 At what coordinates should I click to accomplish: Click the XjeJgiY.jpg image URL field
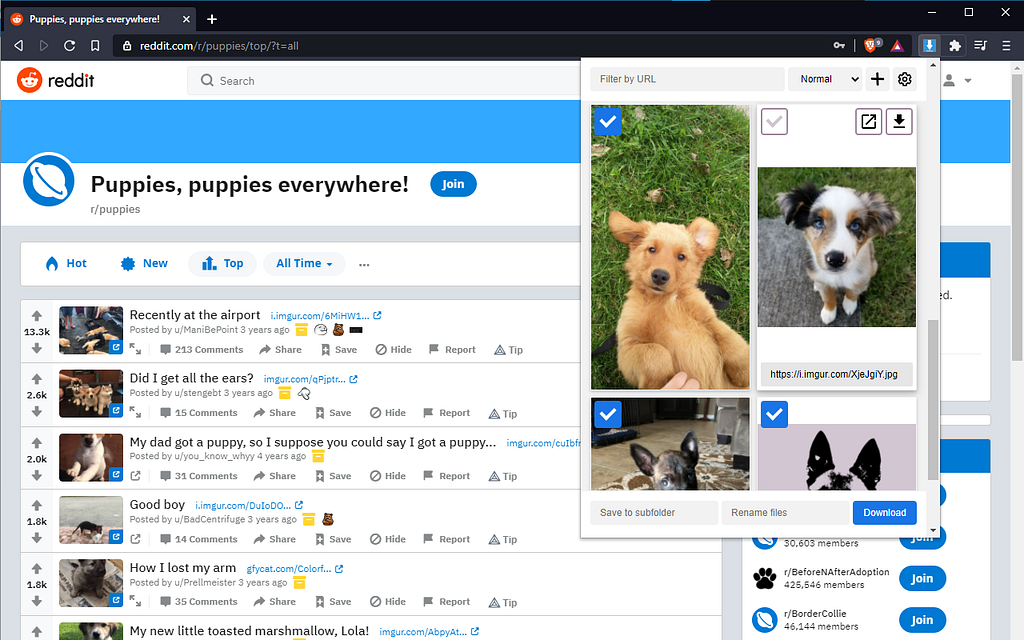836,374
